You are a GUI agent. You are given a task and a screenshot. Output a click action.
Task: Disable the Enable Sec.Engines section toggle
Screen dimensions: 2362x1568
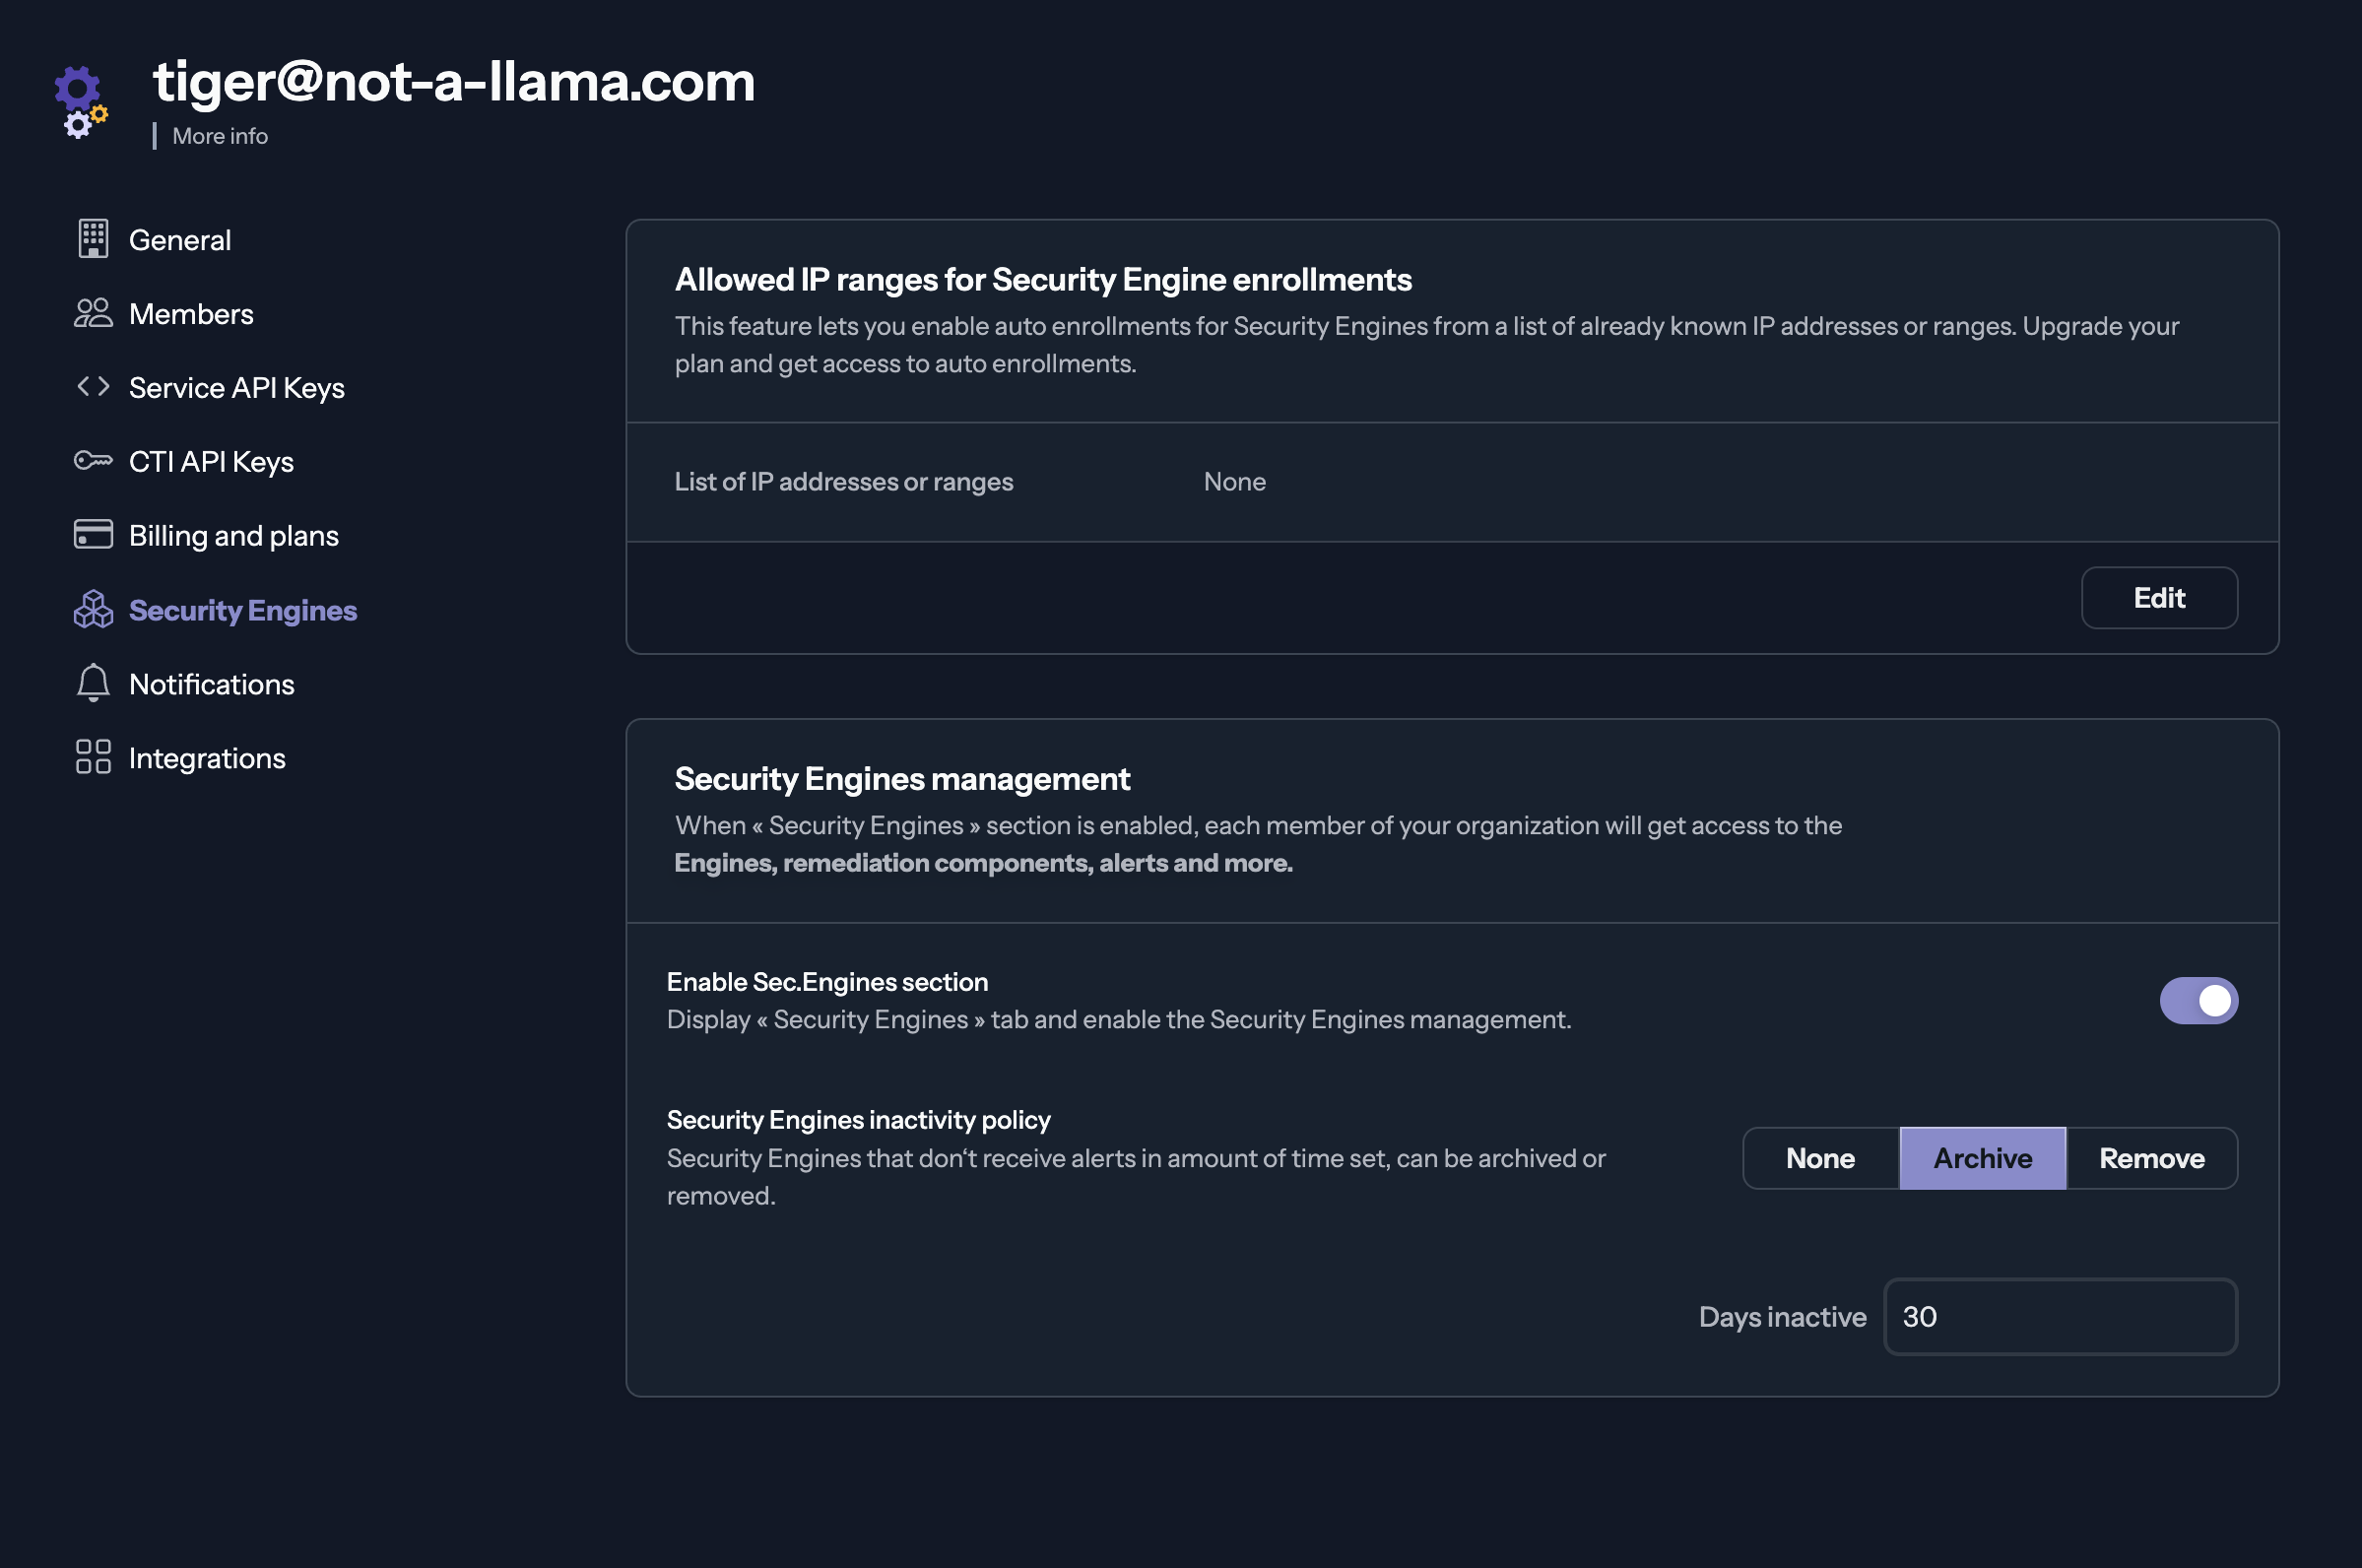click(x=2199, y=999)
